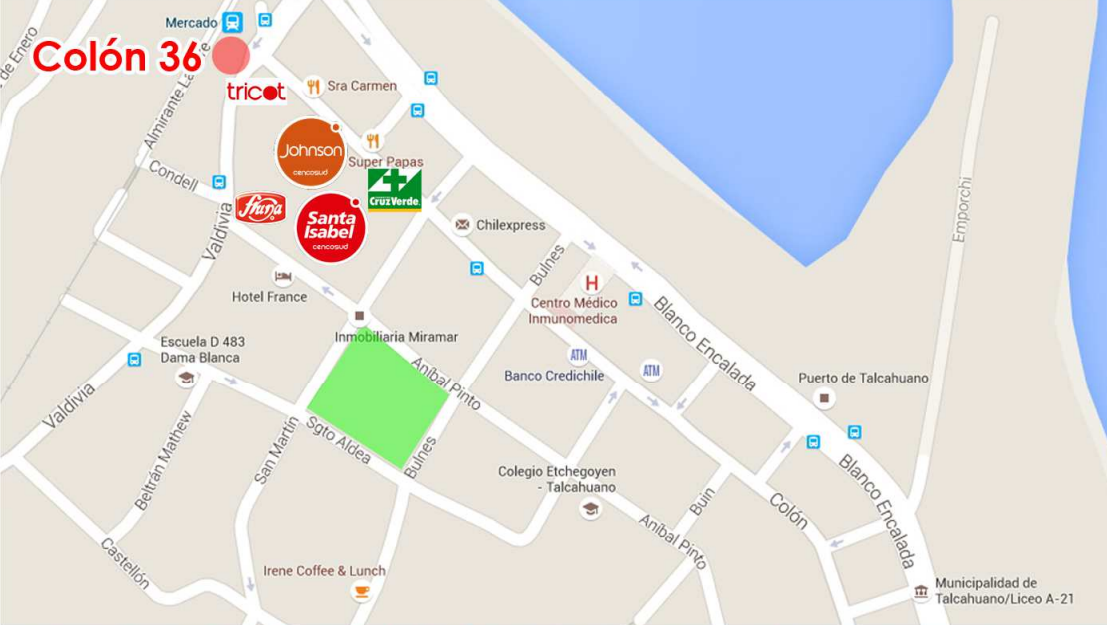This screenshot has width=1107, height=625.
Task: Click the Banco Credichile label
Action: (x=554, y=376)
